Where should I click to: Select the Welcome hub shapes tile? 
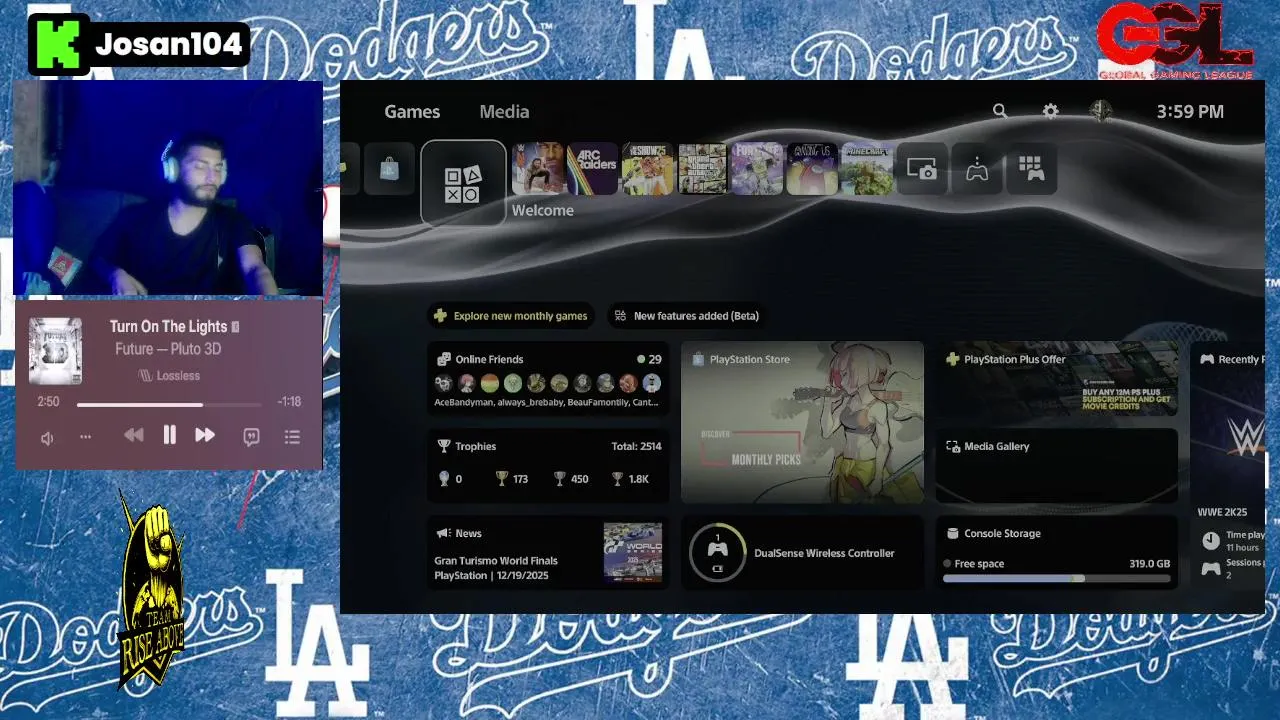click(463, 183)
